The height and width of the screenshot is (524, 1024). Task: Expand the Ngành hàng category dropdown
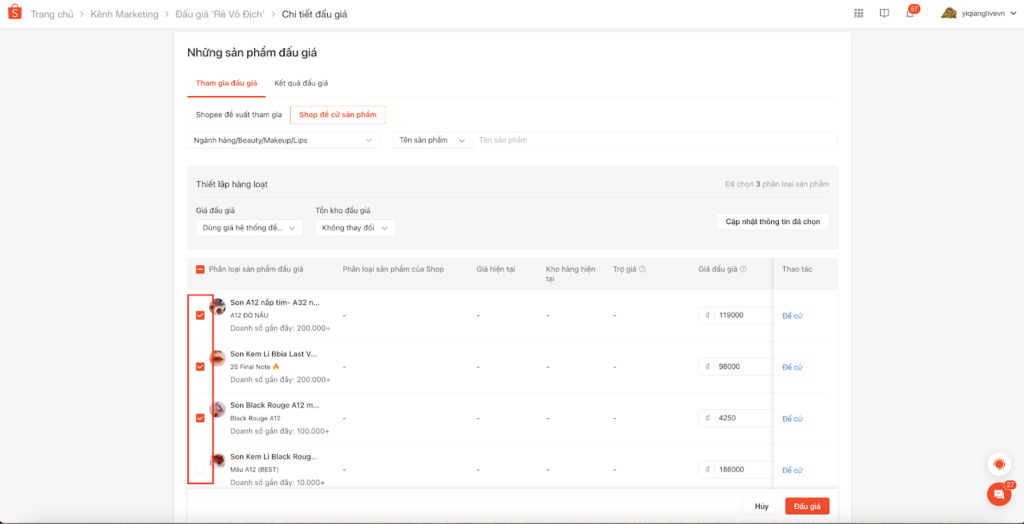coord(283,141)
